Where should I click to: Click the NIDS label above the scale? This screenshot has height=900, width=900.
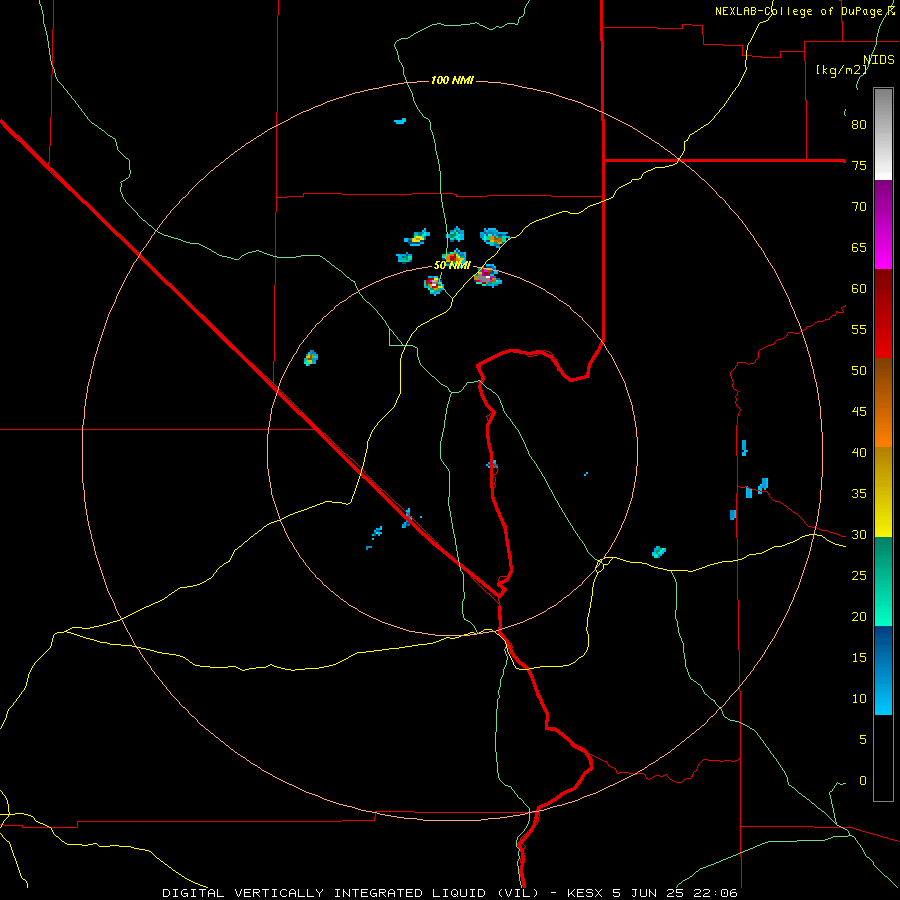point(878,59)
